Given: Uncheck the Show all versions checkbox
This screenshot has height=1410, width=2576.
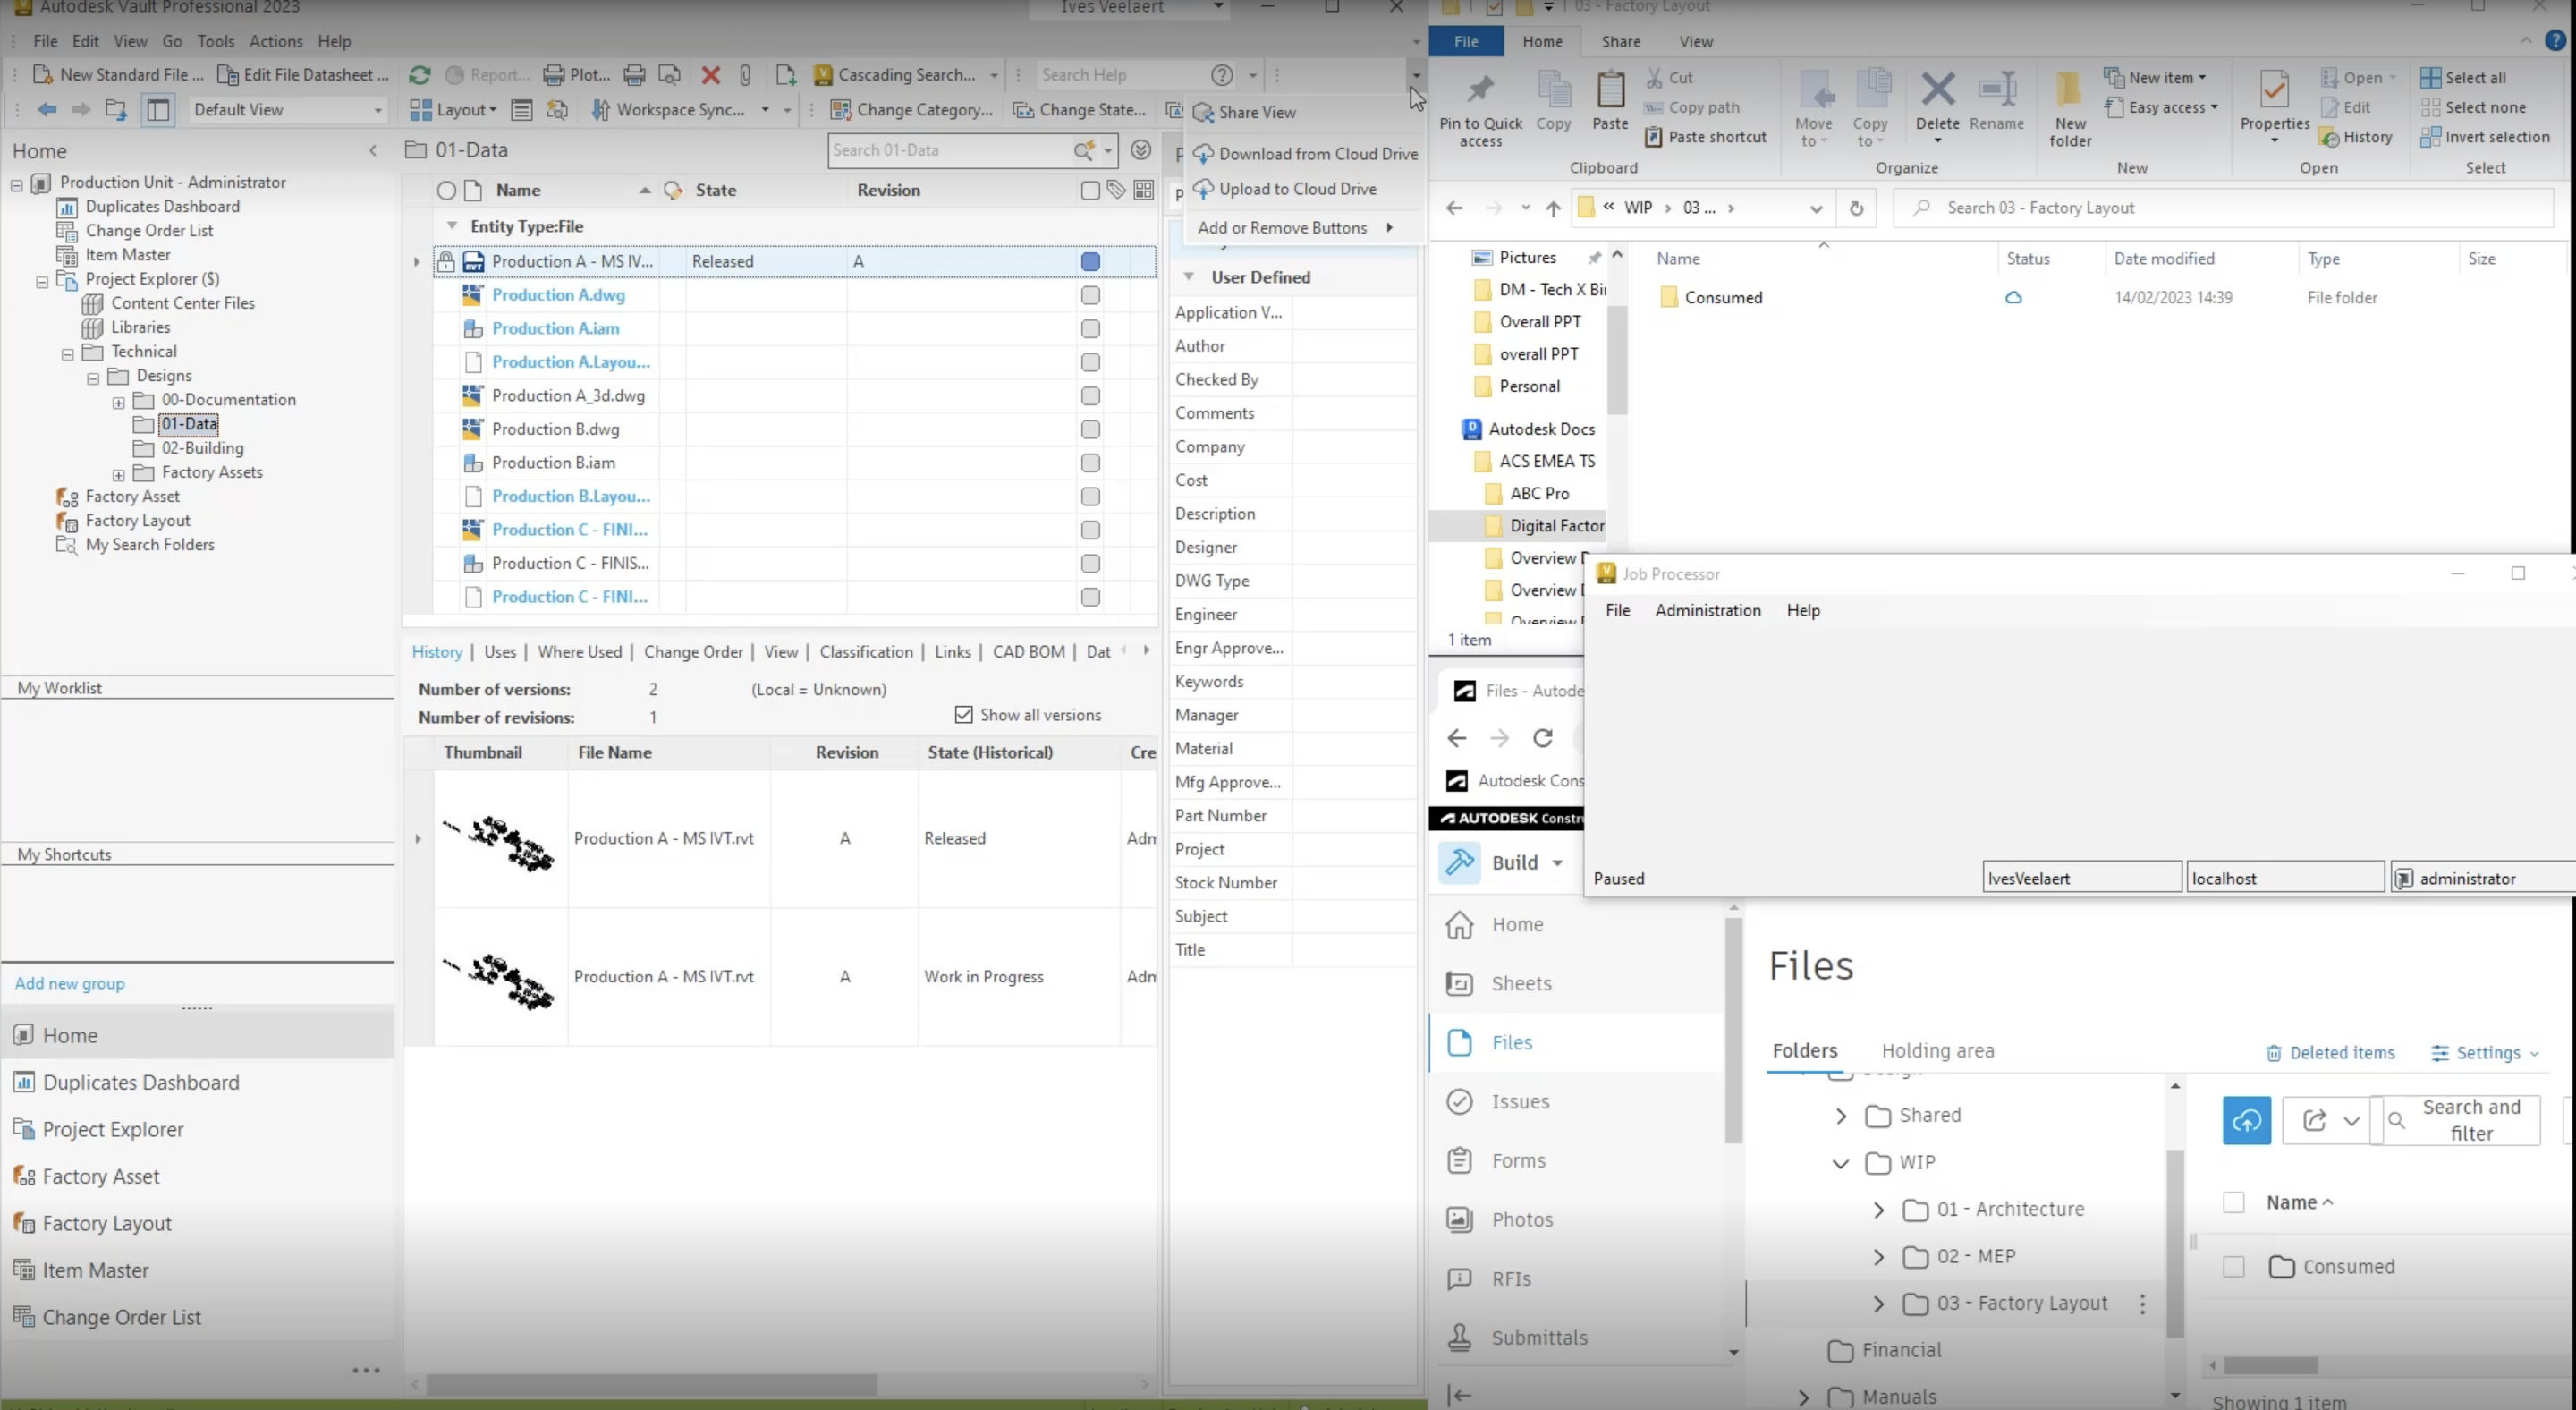Looking at the screenshot, I should click(963, 714).
